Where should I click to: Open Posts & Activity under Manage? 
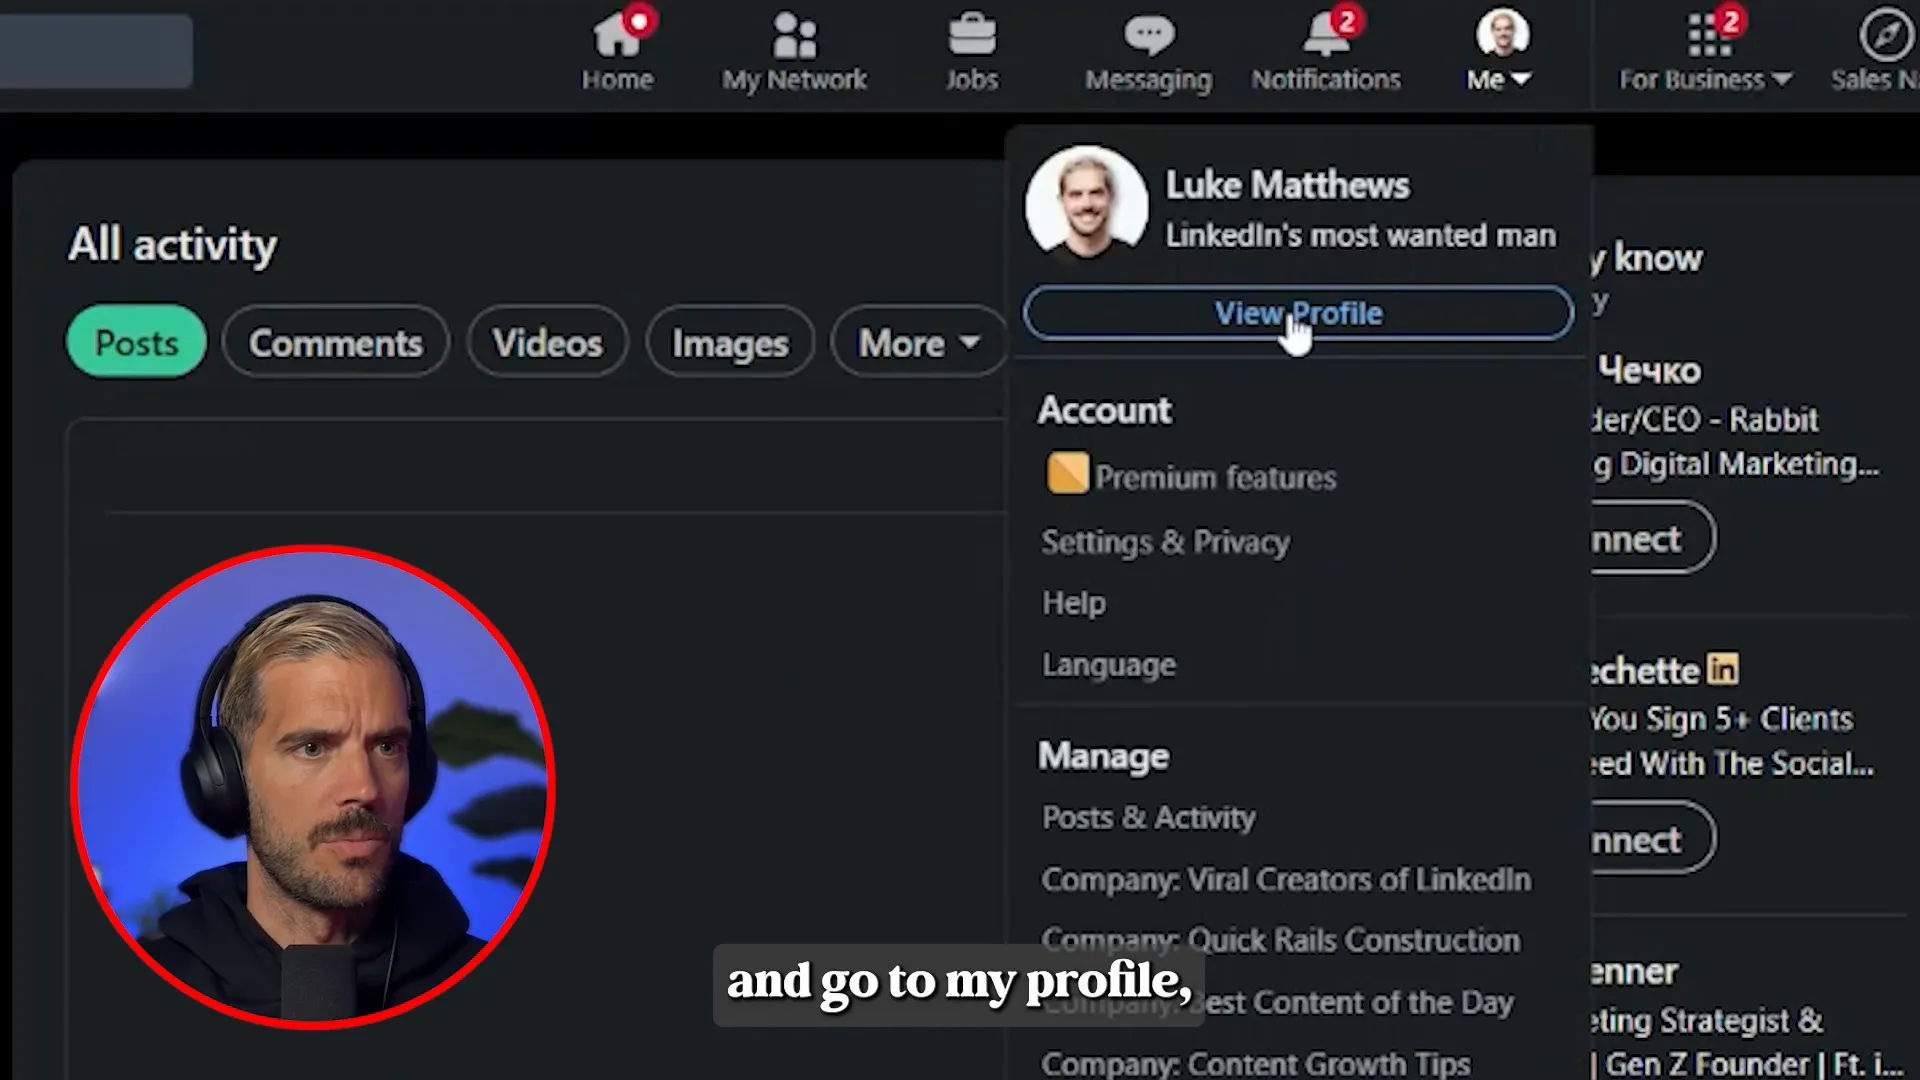click(x=1148, y=817)
